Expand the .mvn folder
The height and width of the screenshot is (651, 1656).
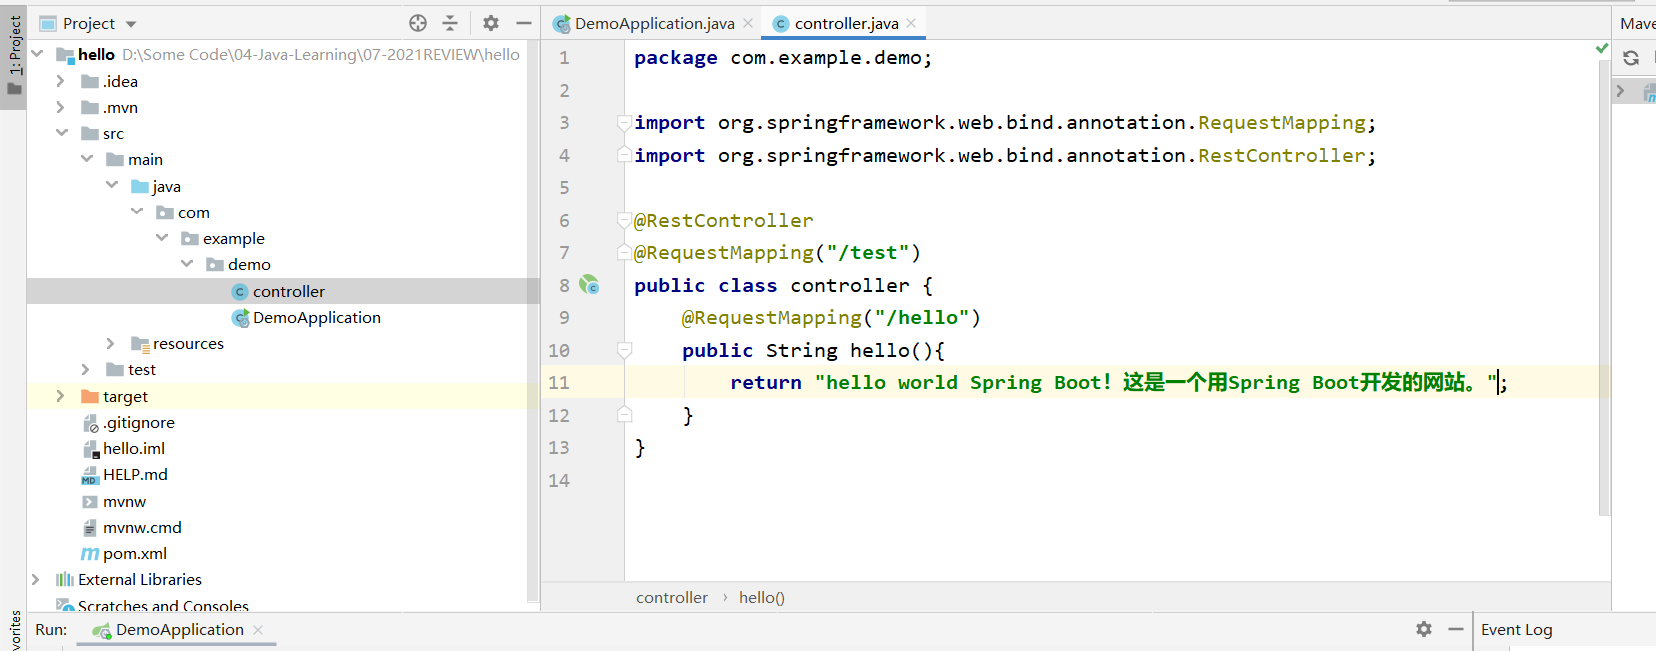(x=61, y=107)
